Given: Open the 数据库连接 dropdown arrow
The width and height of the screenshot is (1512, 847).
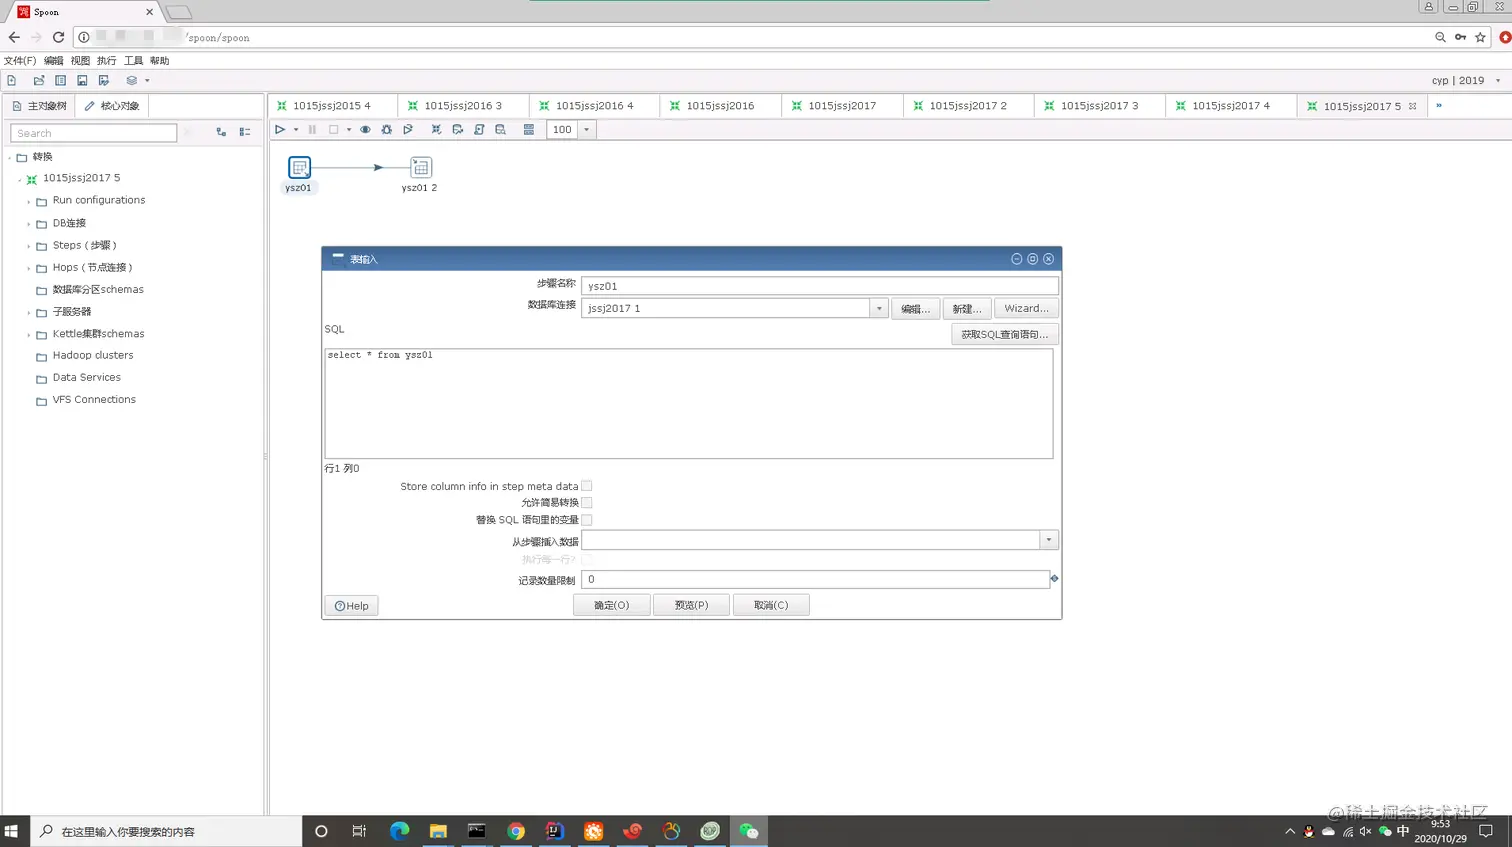Looking at the screenshot, I should click(879, 308).
